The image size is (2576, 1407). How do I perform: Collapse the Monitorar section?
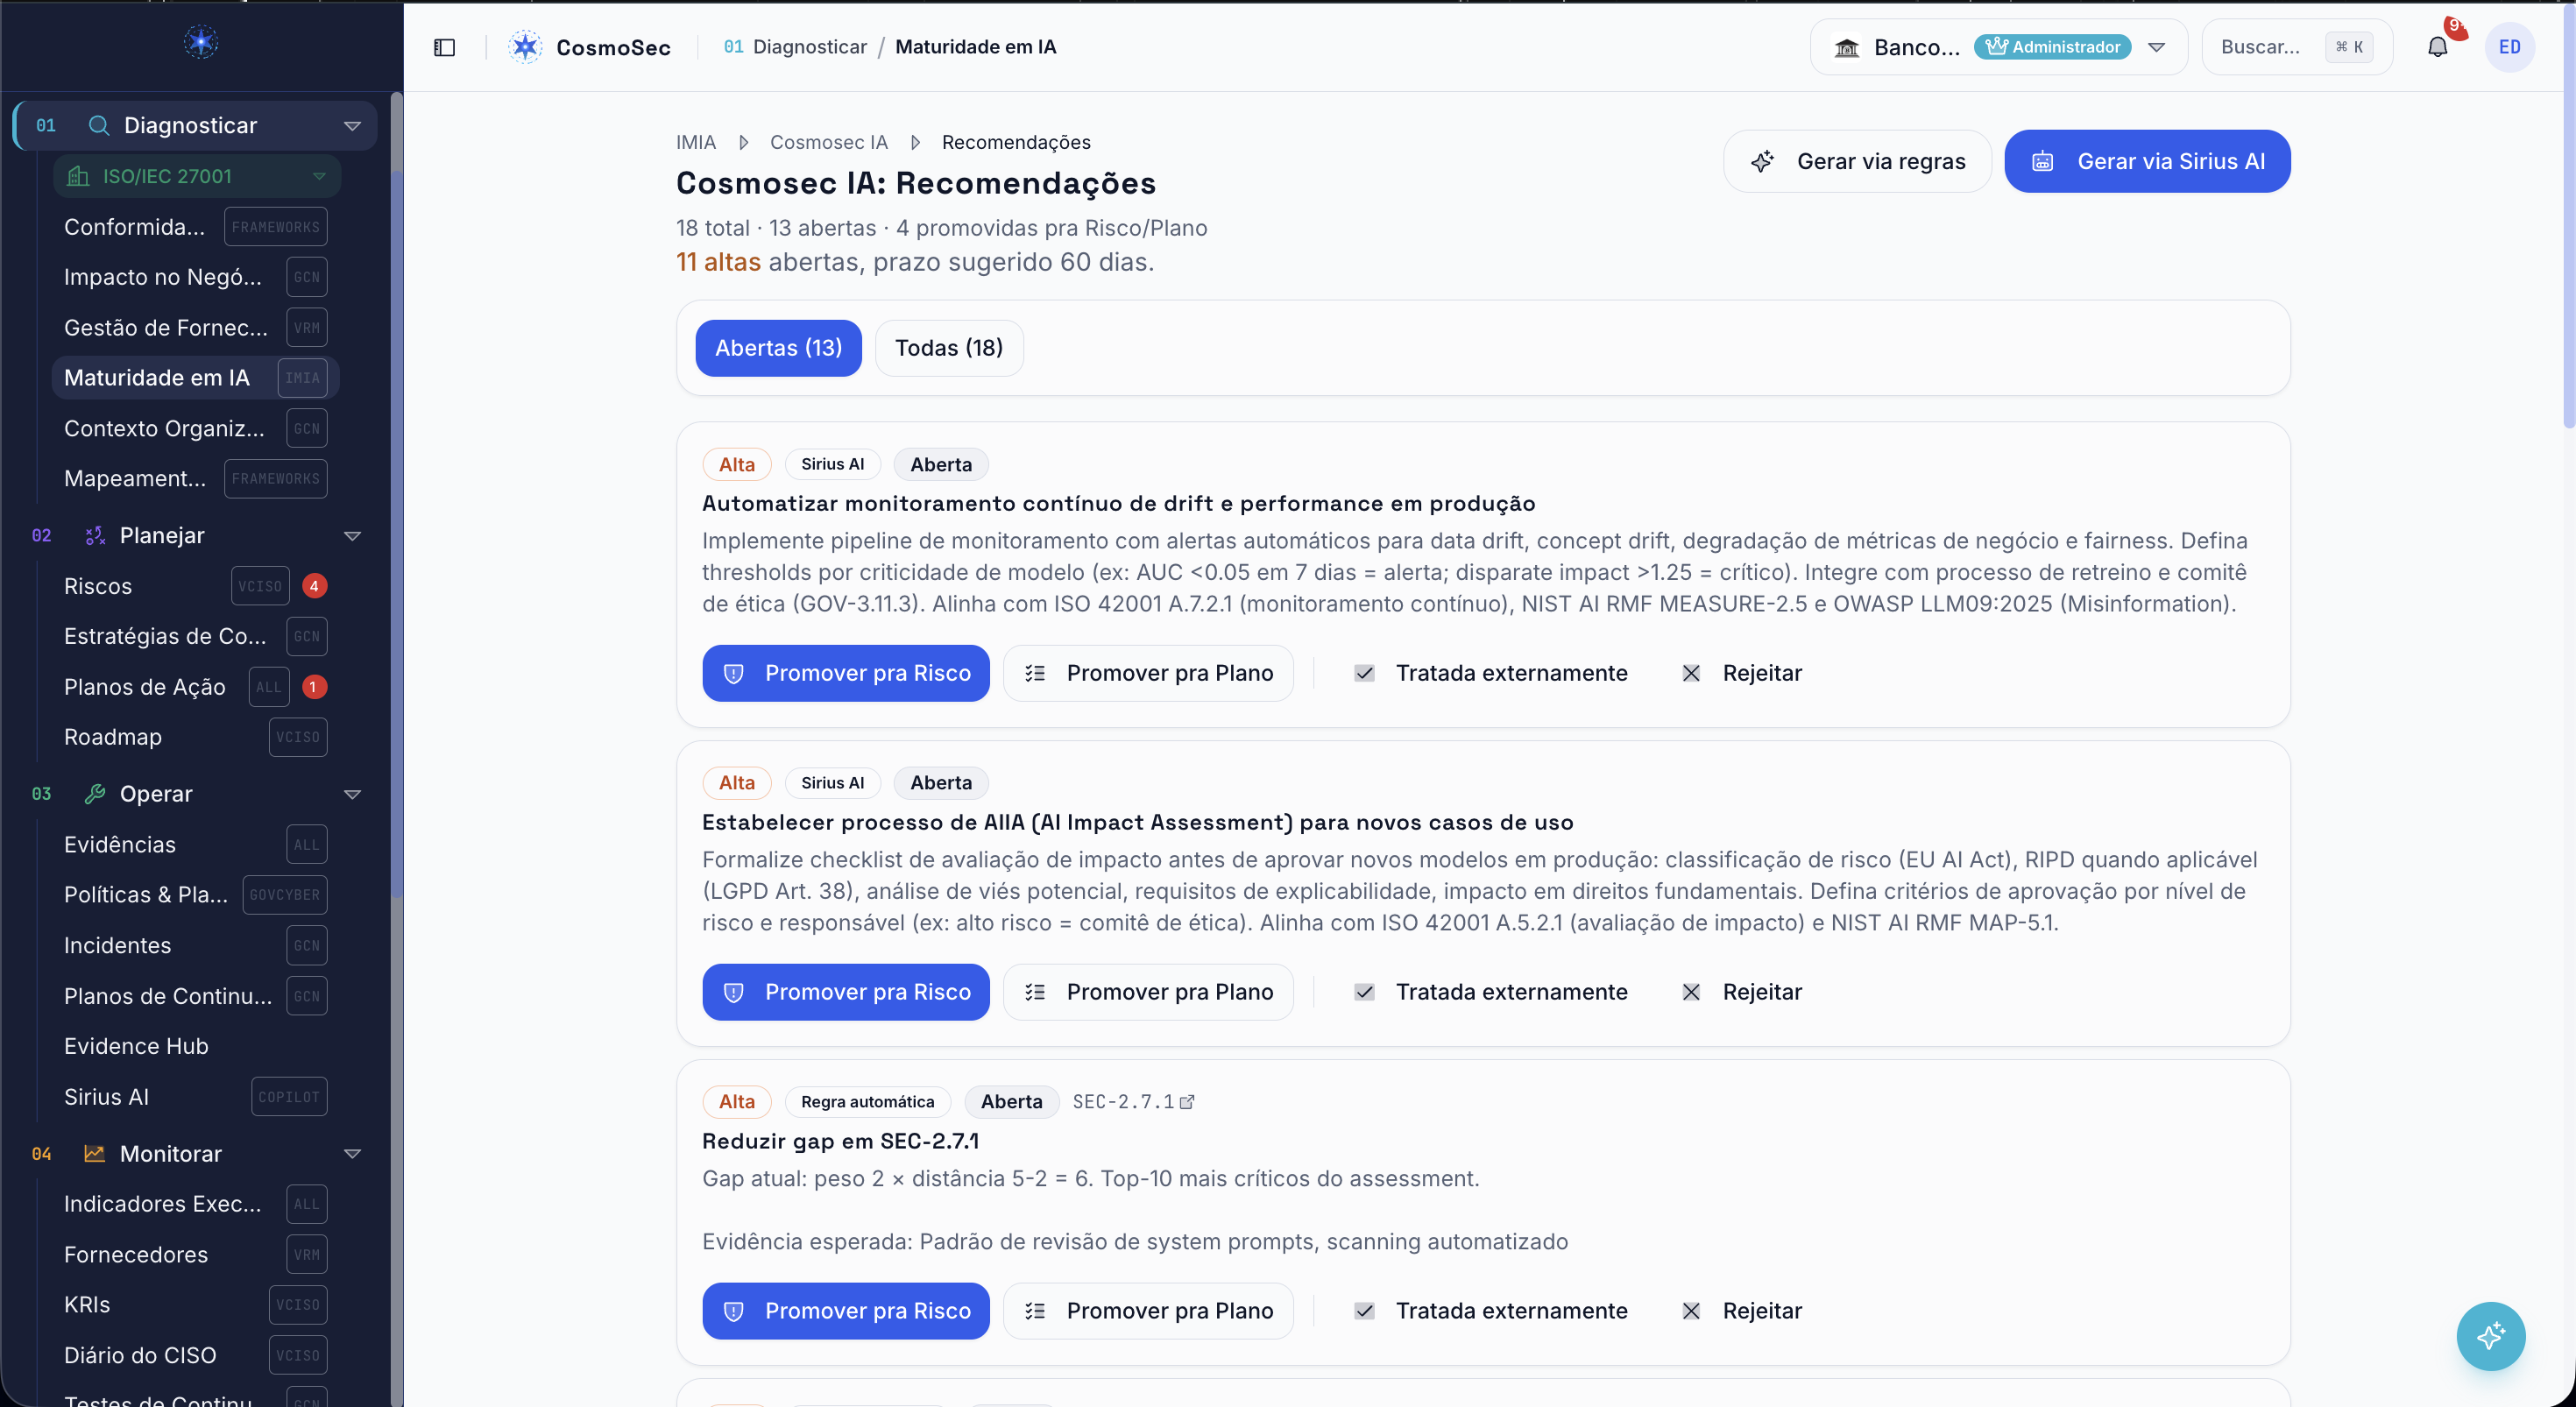click(352, 1153)
